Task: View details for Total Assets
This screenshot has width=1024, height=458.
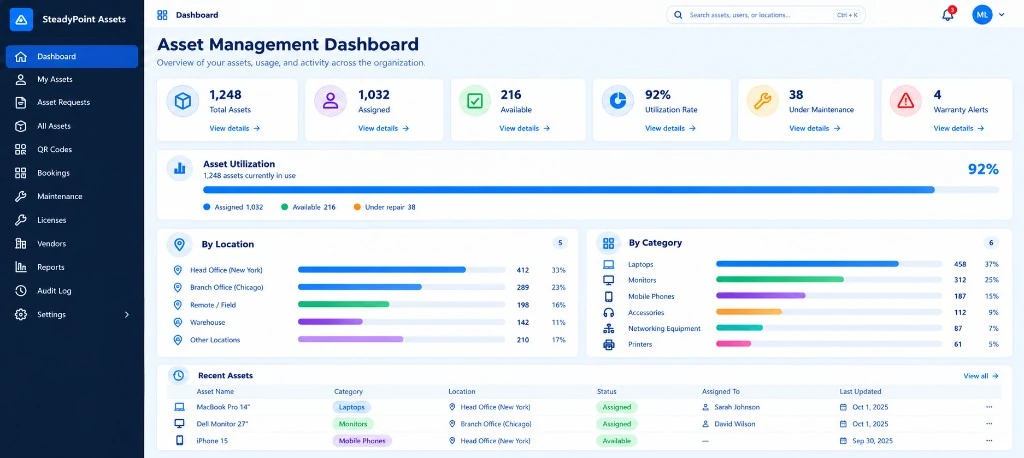Action: pyautogui.click(x=234, y=129)
